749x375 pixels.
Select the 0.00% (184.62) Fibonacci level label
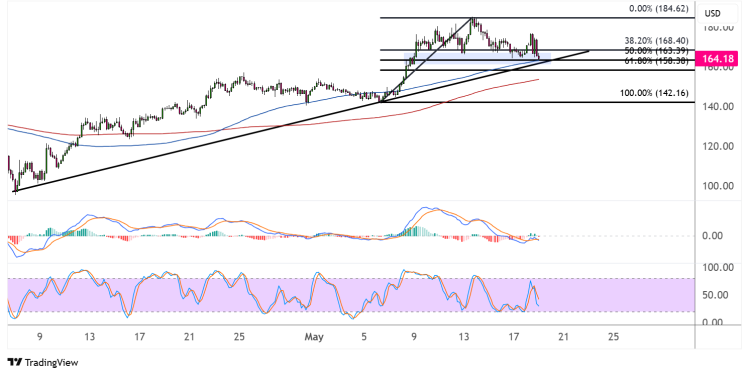coord(659,9)
